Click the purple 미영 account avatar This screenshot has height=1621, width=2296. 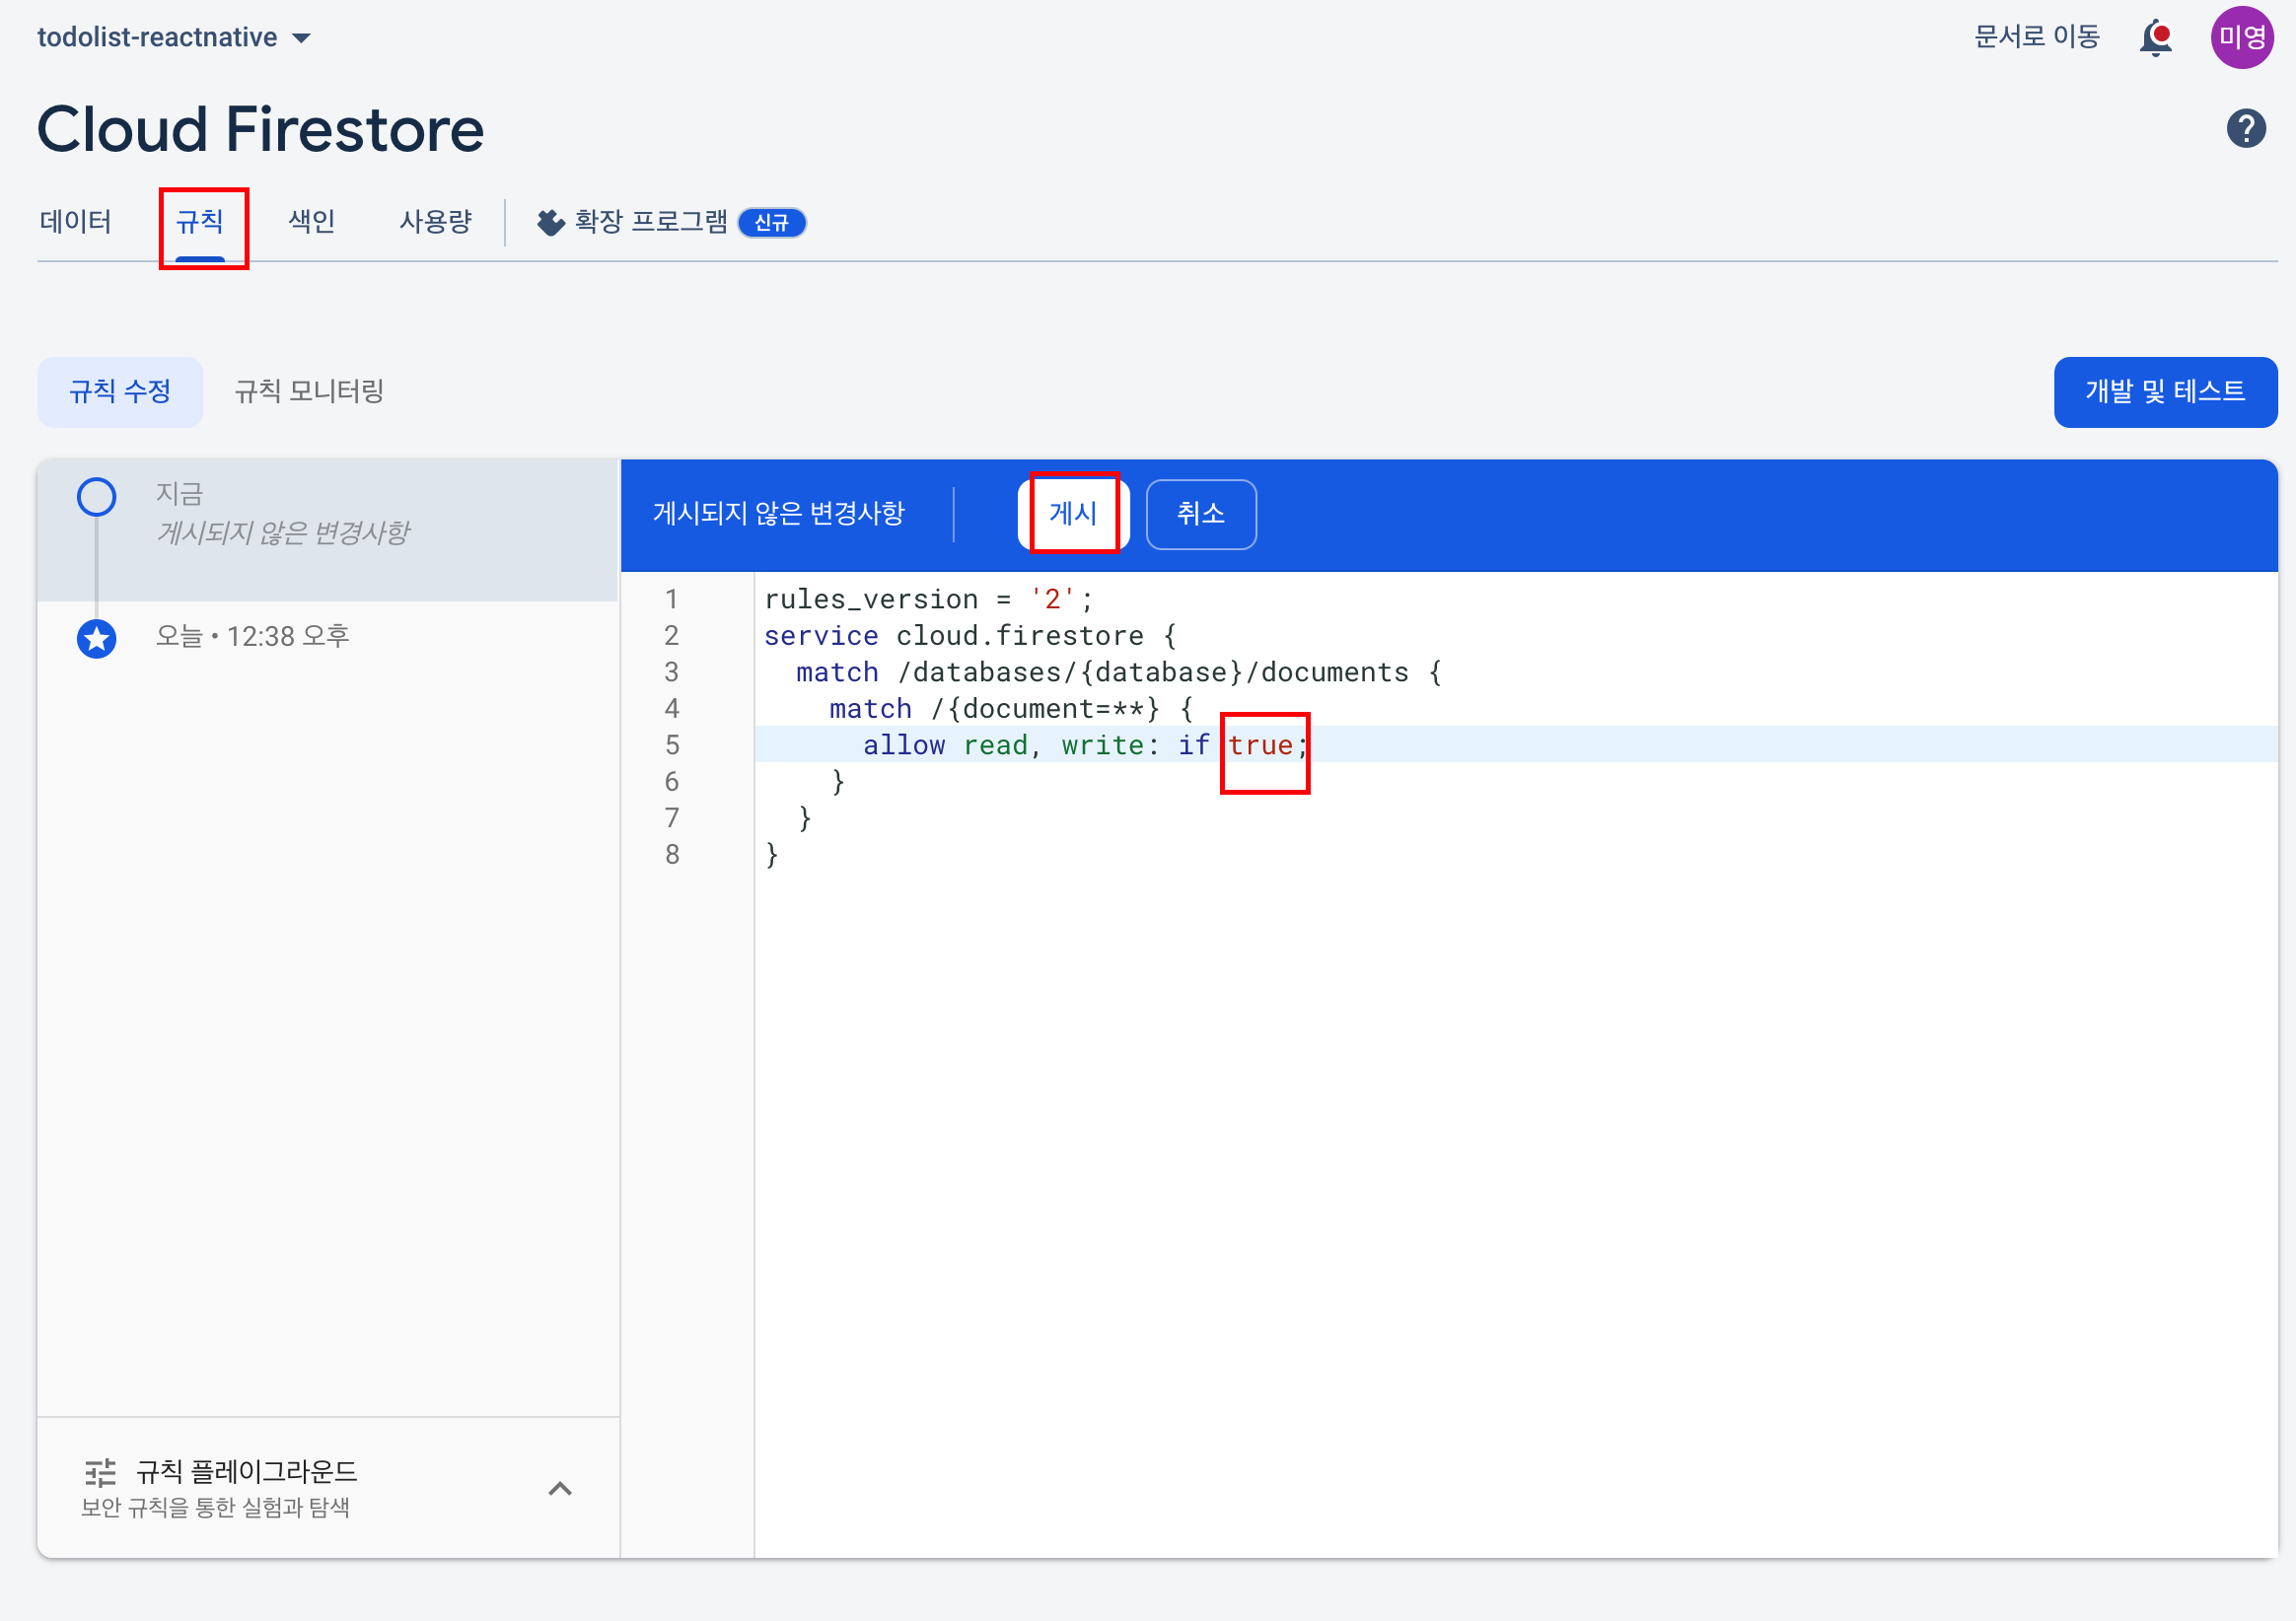2241,38
